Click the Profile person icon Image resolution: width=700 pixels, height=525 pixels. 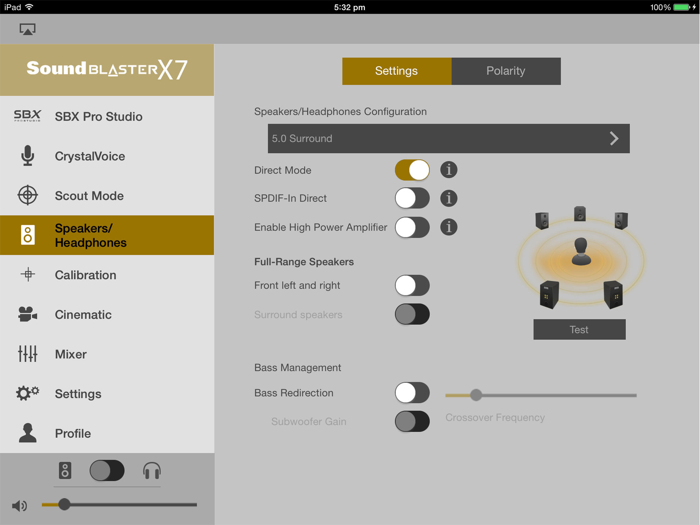pos(28,433)
